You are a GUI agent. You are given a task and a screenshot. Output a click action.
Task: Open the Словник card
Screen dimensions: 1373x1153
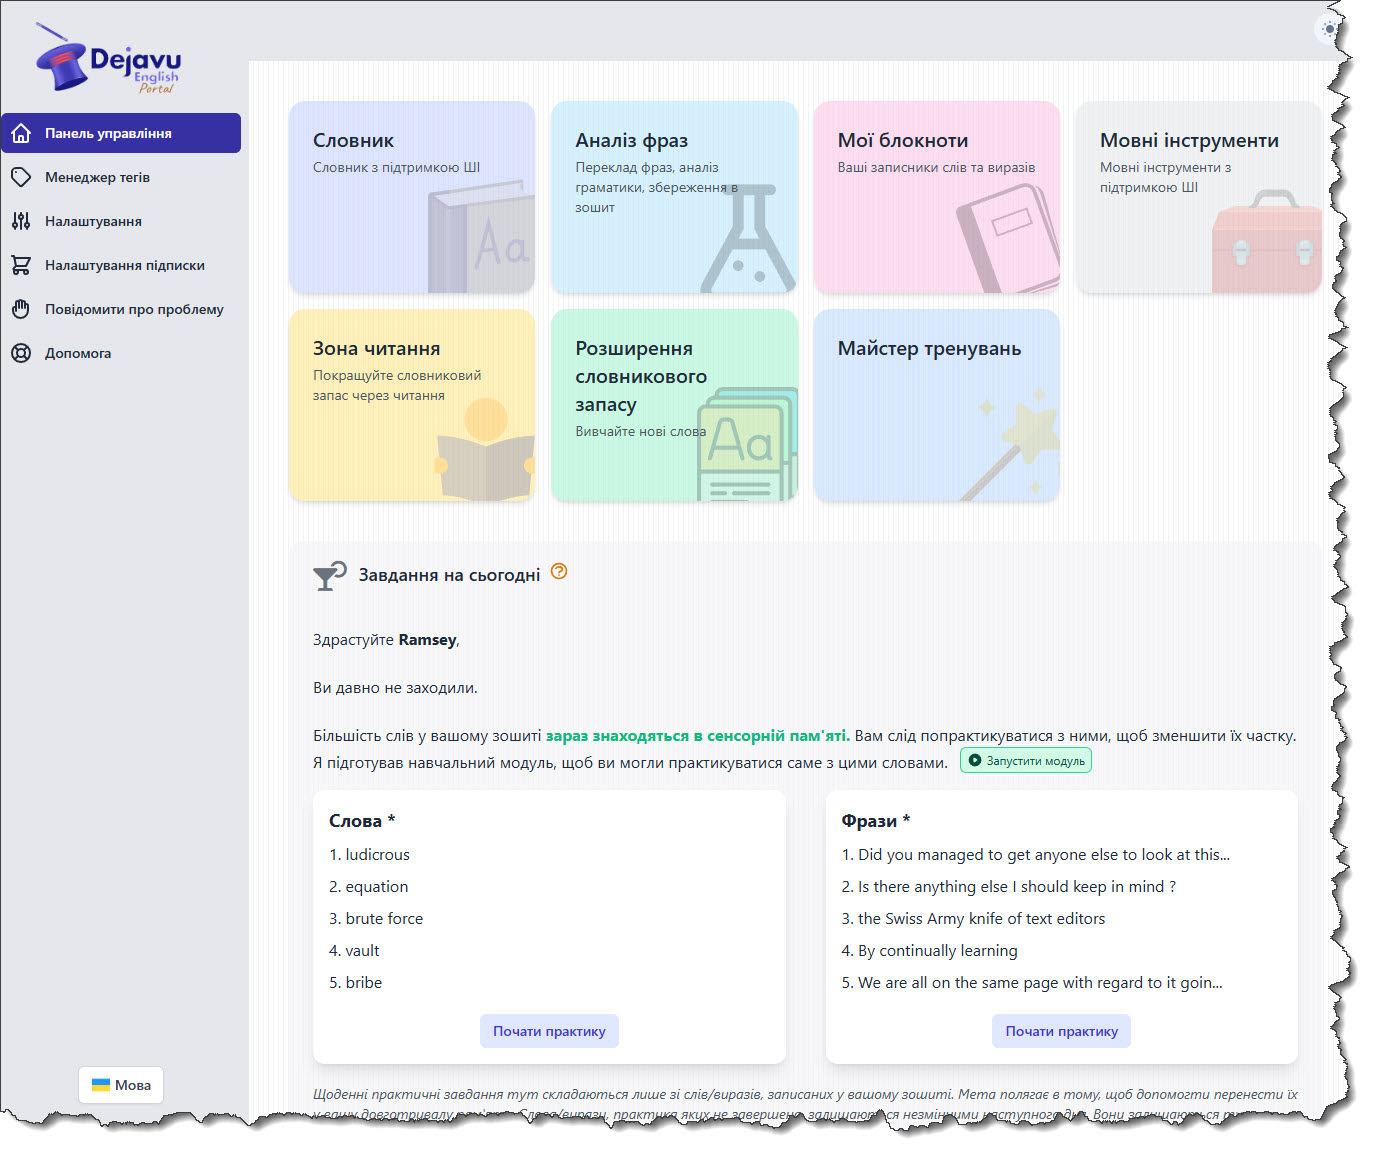pos(412,197)
